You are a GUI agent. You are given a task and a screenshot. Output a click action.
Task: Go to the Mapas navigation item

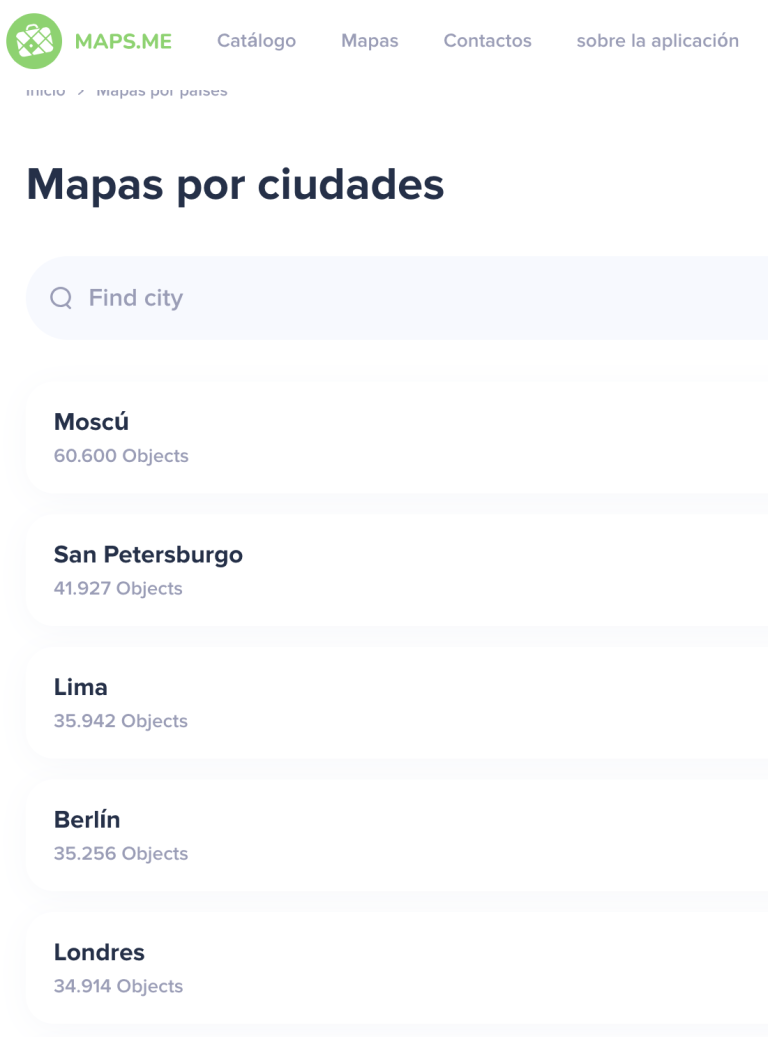coord(369,41)
